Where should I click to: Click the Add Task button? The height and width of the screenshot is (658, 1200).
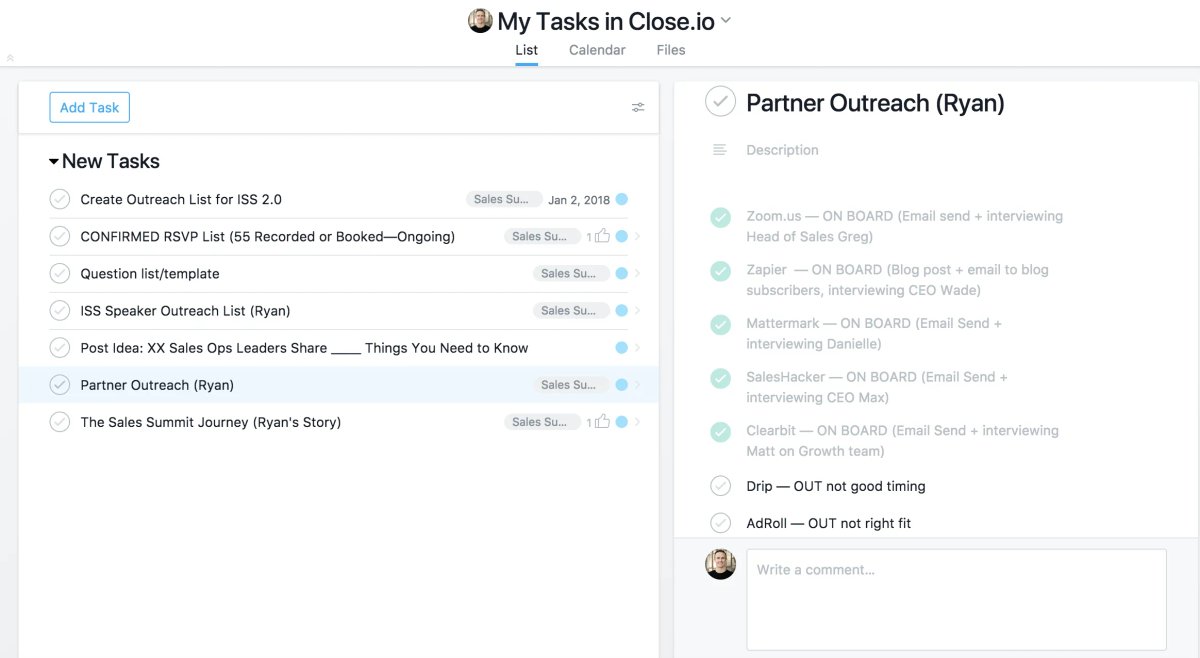pyautogui.click(x=90, y=107)
